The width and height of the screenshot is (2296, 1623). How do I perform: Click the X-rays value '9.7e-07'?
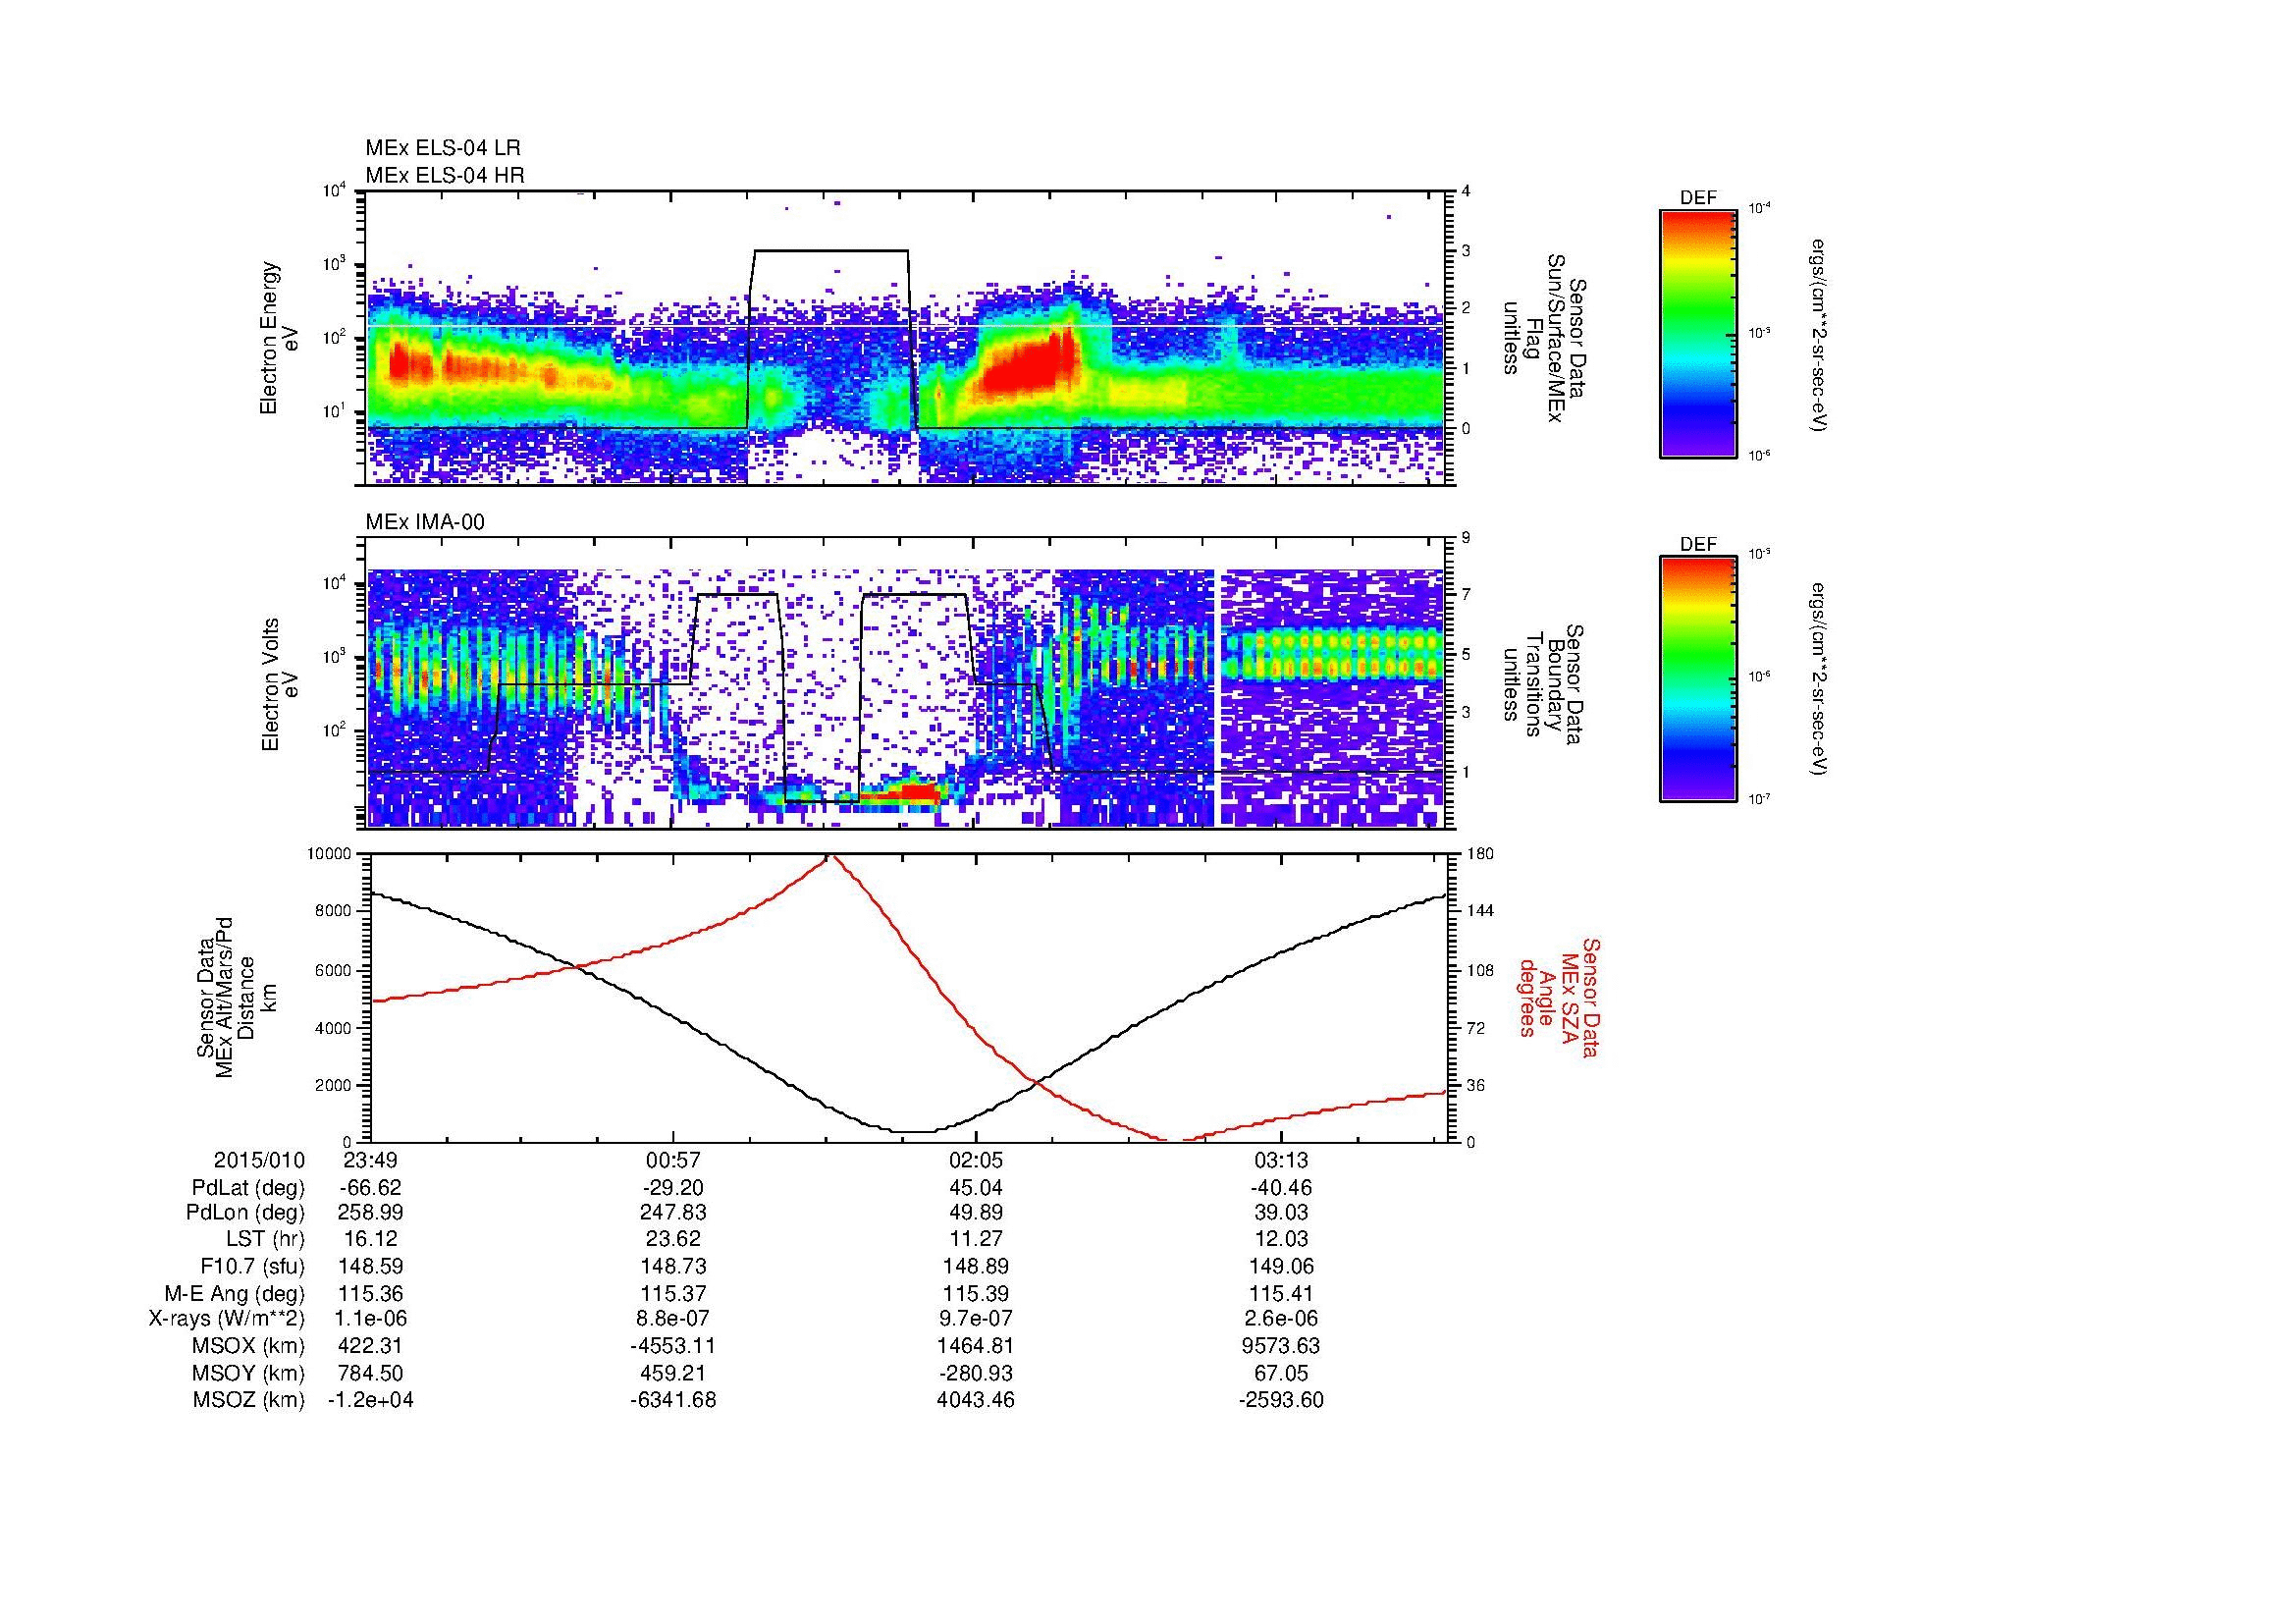point(976,1319)
